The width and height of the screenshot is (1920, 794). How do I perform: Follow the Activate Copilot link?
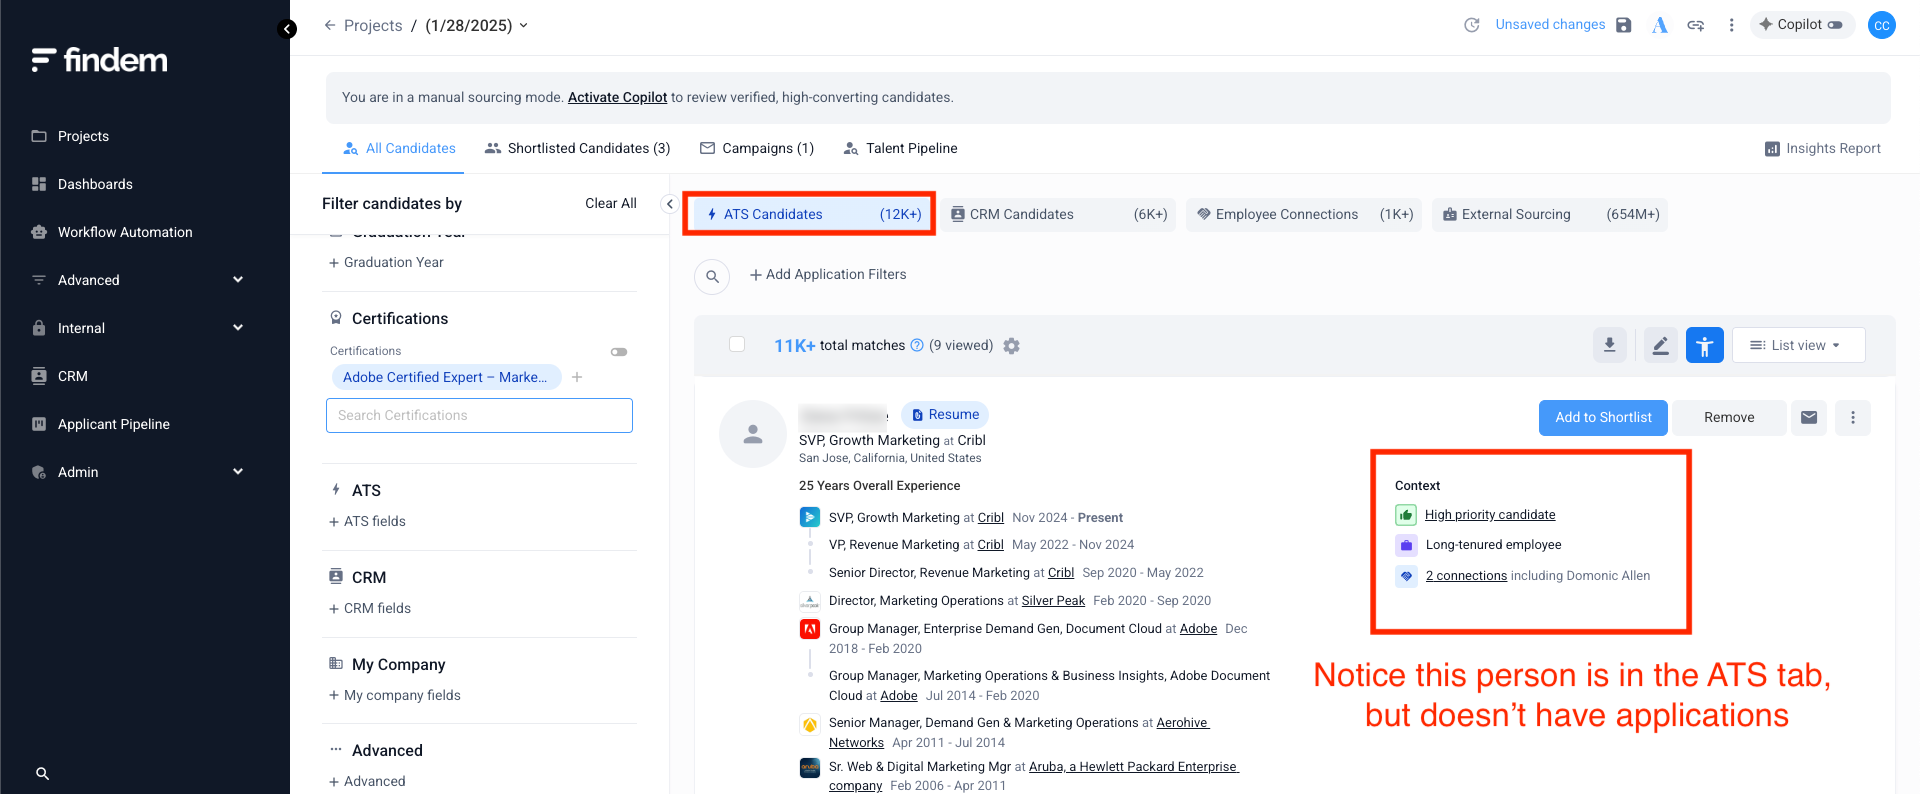(x=617, y=97)
